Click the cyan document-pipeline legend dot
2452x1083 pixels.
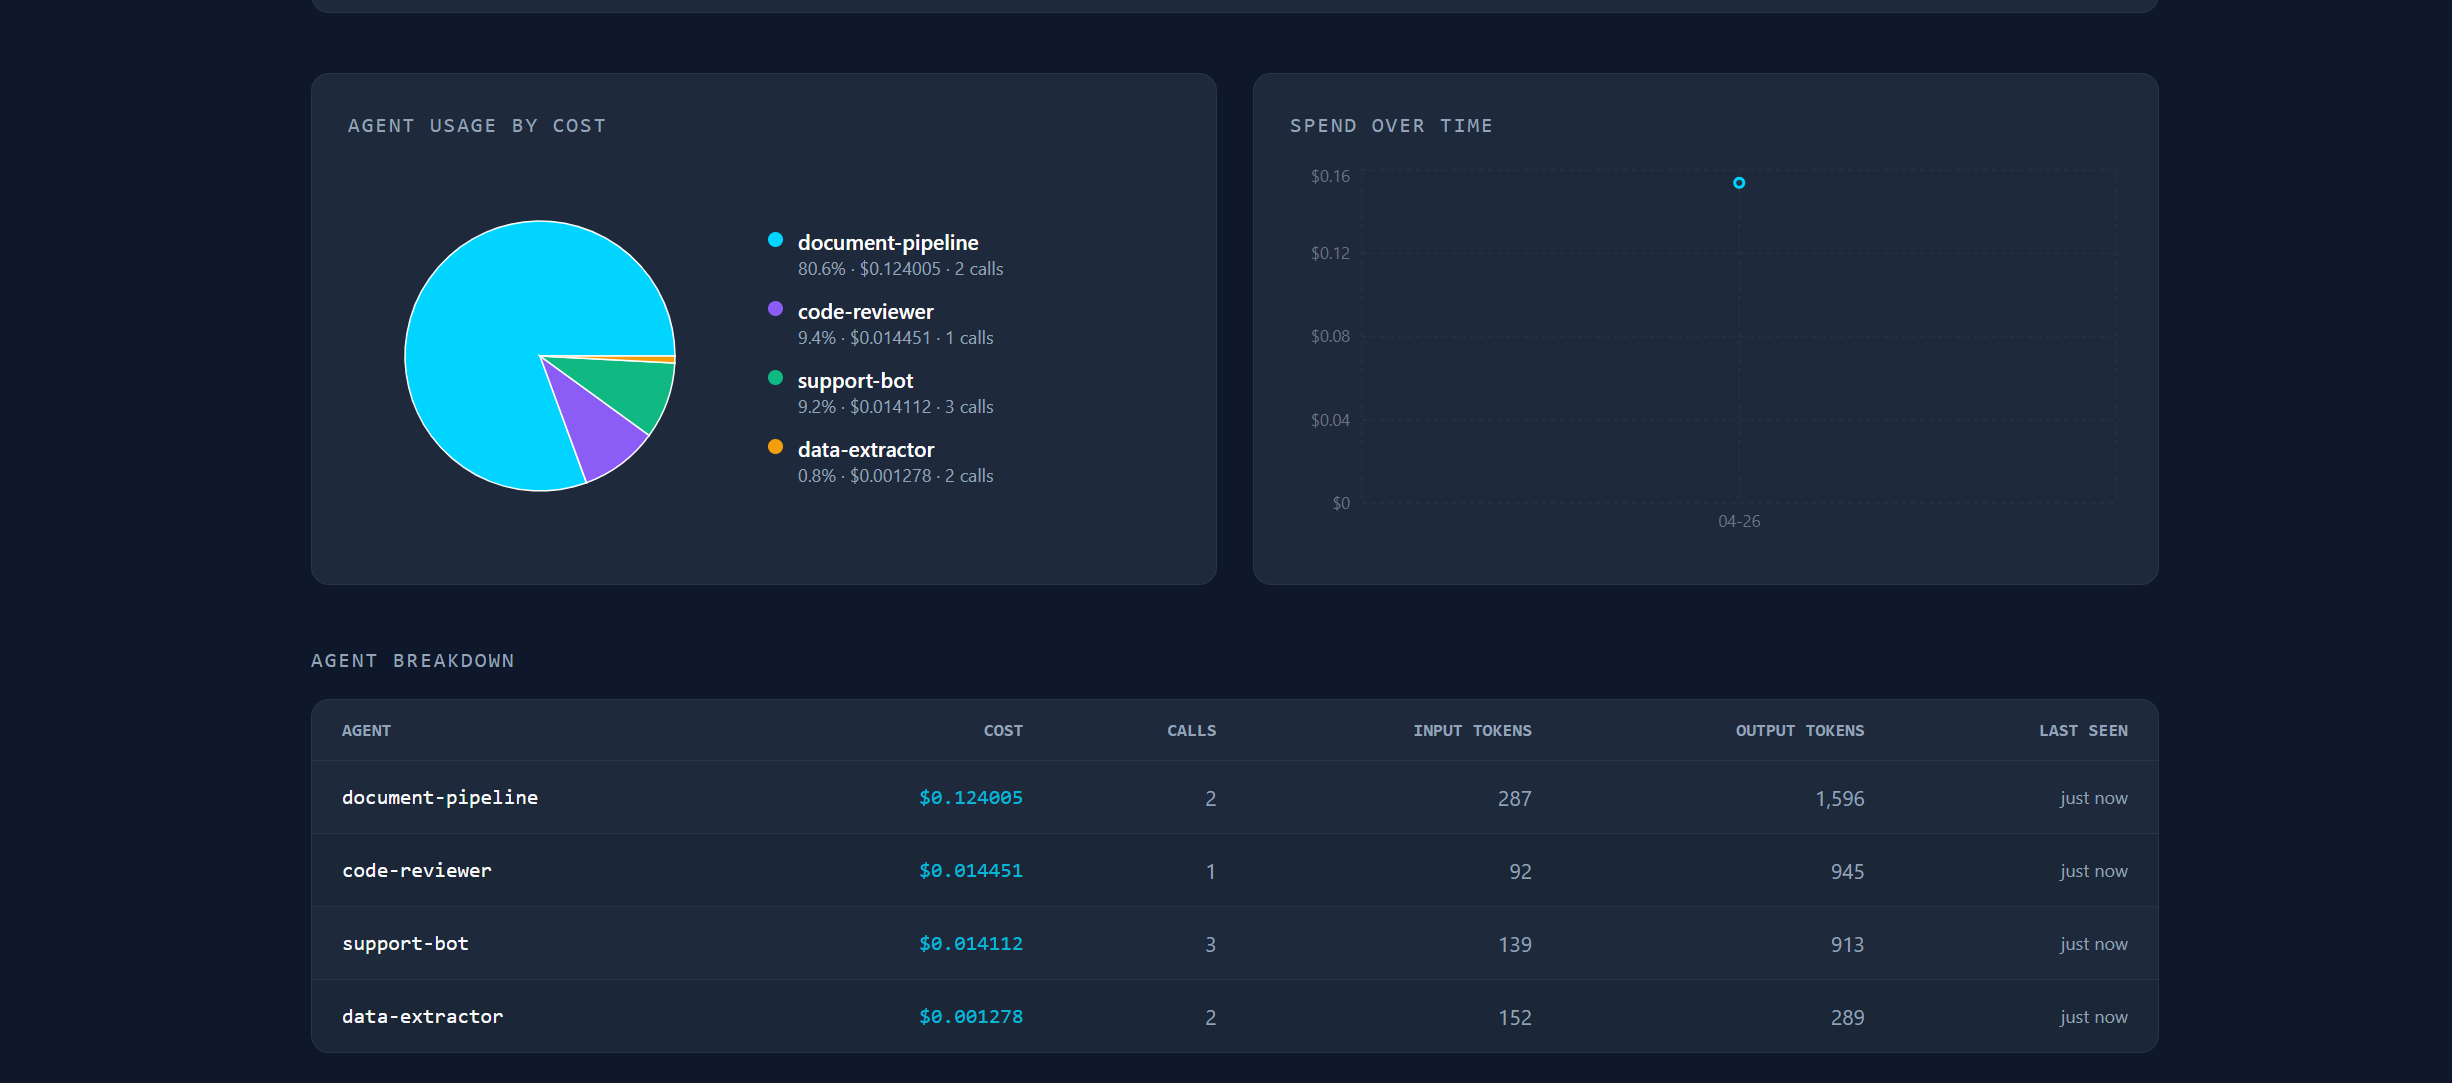pos(775,240)
